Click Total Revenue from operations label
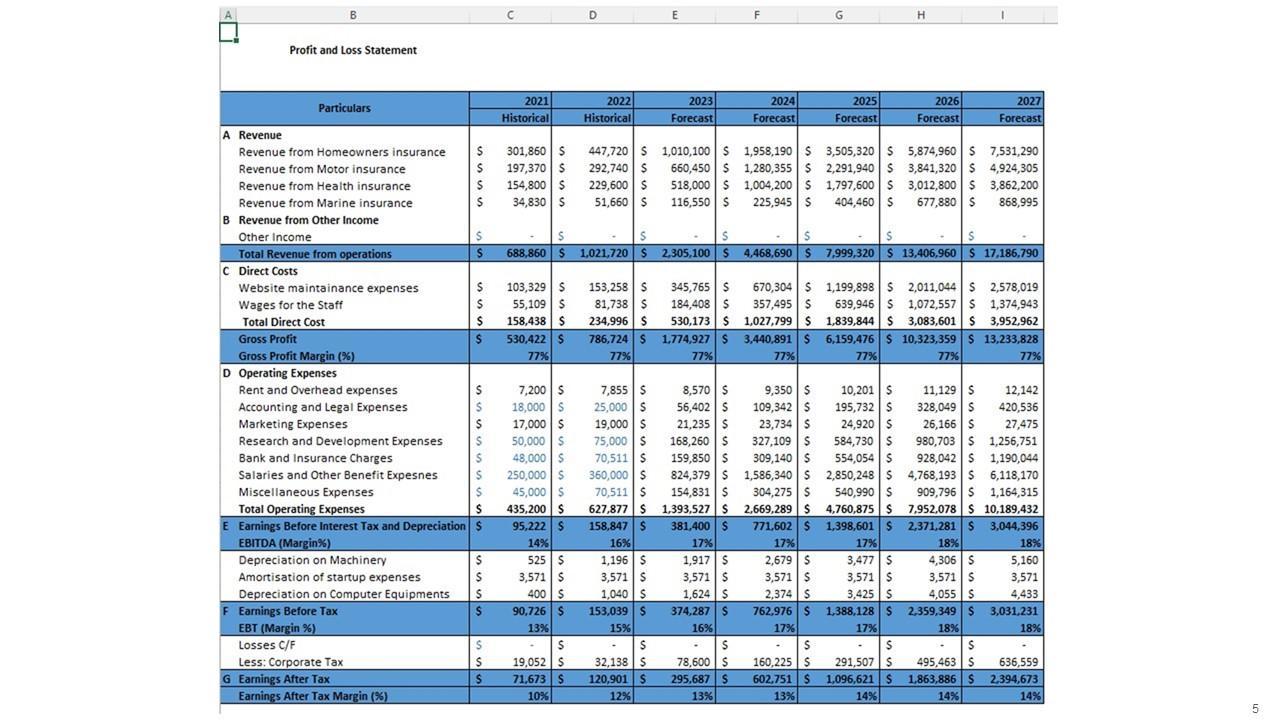Image resolution: width=1280 pixels, height=720 pixels. (315, 254)
